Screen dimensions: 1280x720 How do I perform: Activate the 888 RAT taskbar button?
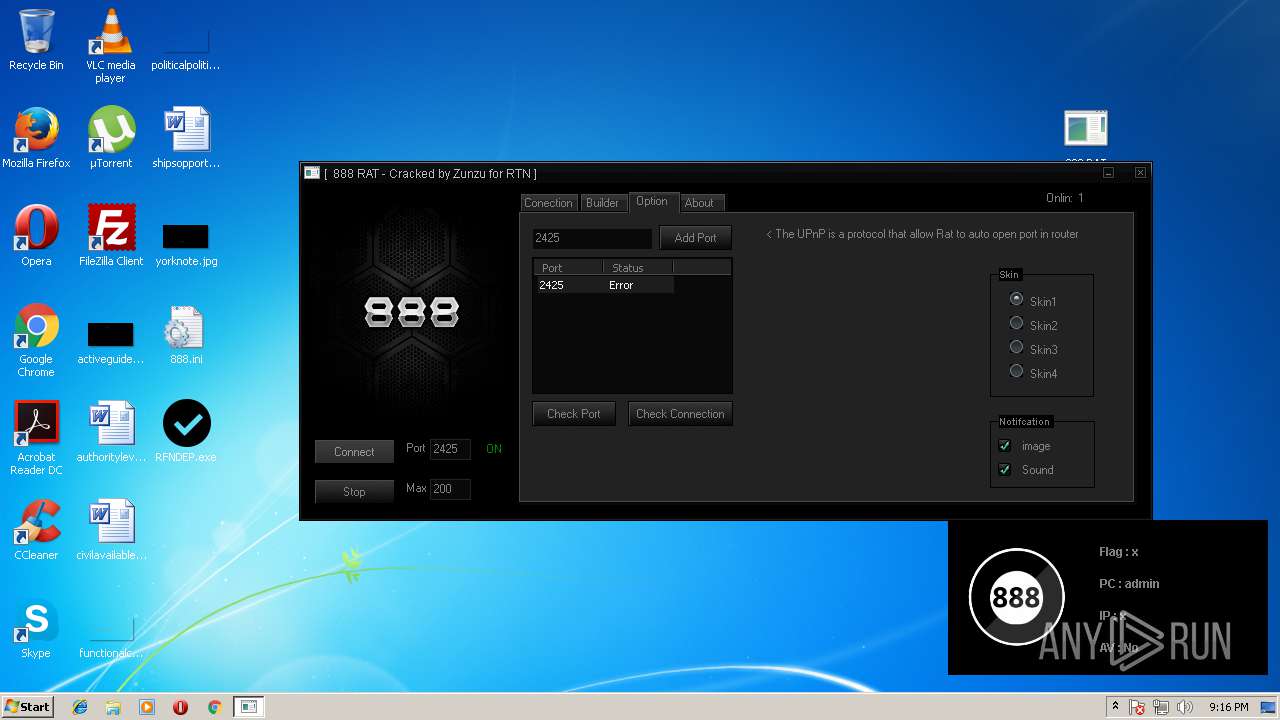click(248, 707)
